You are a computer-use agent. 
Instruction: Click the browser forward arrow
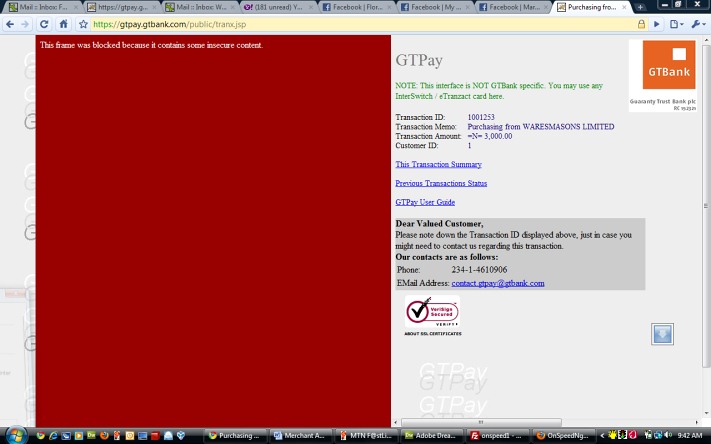(25, 24)
